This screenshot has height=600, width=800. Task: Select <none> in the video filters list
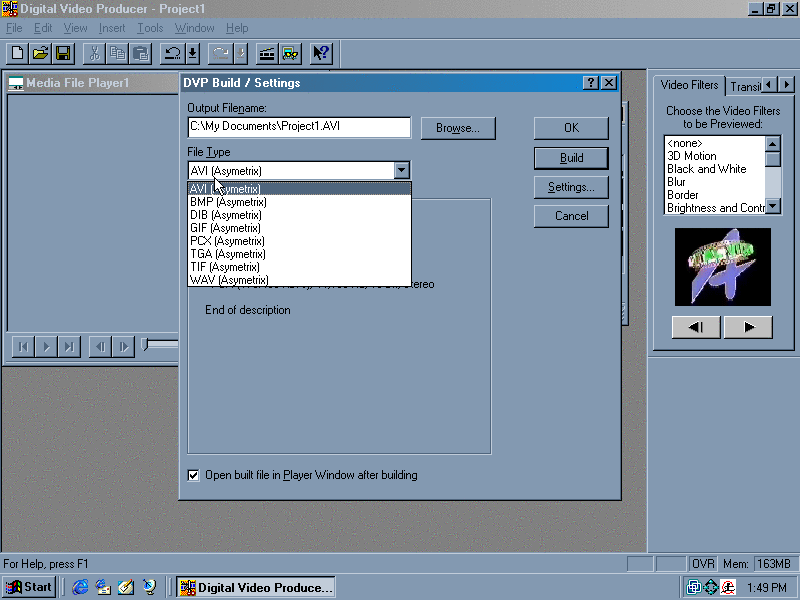click(715, 143)
